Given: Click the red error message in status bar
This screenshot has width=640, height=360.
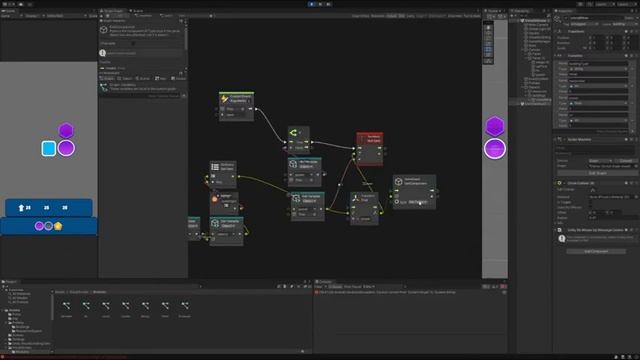Looking at the screenshot, I should tap(65, 357).
